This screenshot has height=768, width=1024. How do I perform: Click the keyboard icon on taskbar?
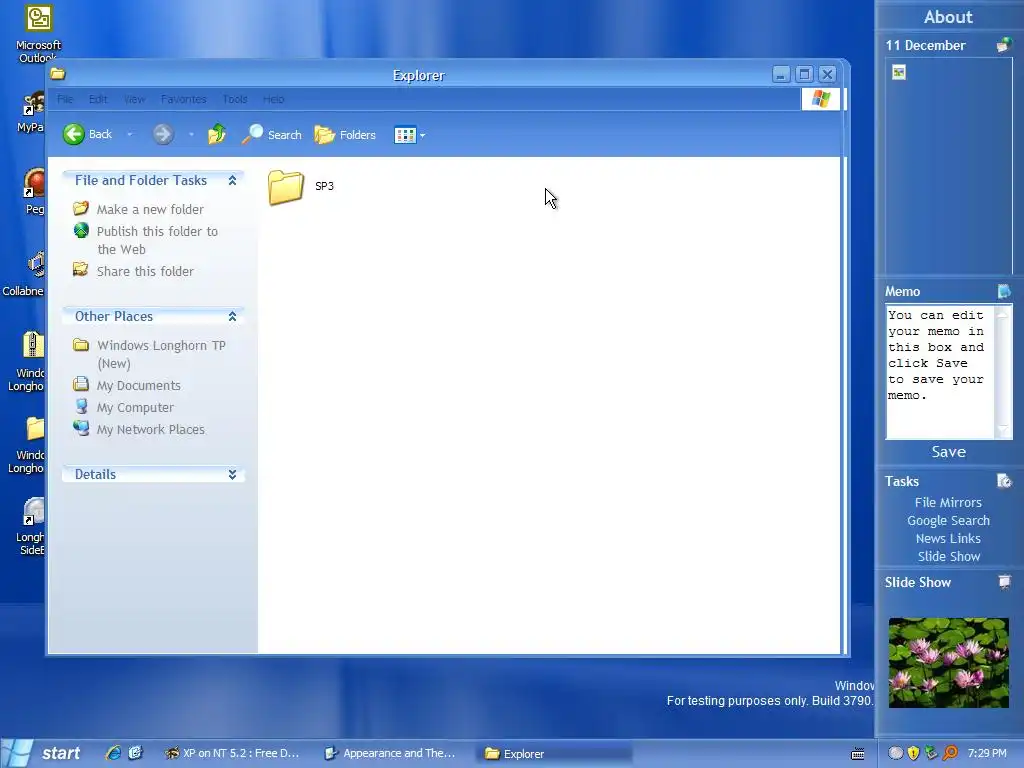[x=857, y=754]
